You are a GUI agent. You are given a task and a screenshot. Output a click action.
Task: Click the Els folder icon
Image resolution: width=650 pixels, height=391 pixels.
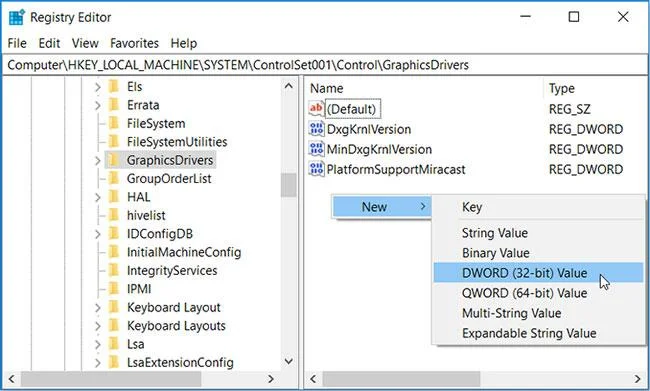coord(114,87)
